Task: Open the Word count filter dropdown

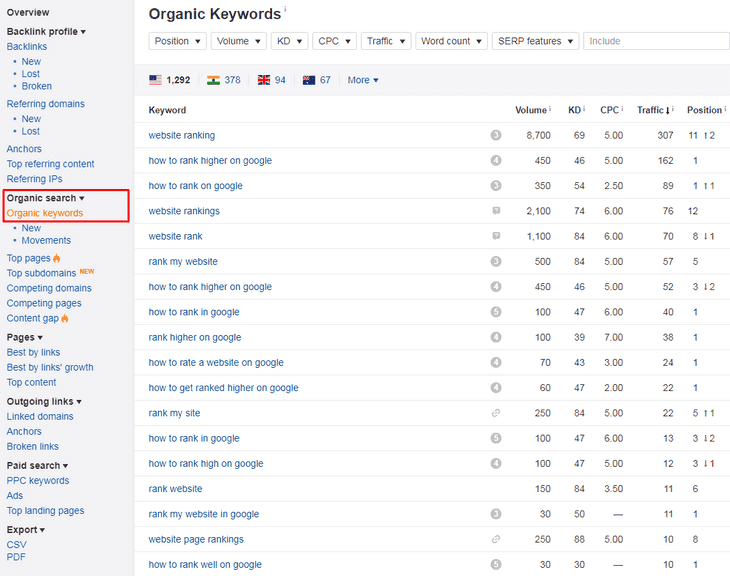Action: point(451,41)
